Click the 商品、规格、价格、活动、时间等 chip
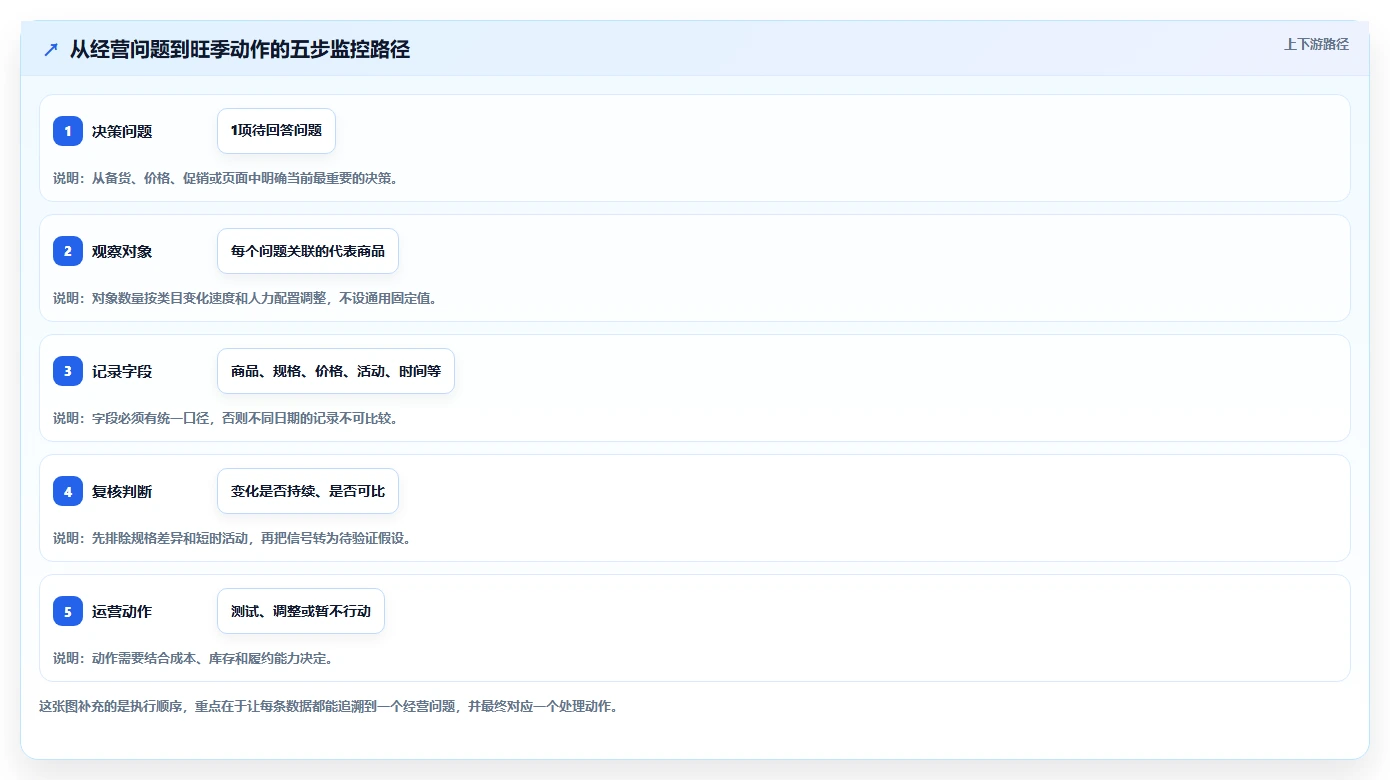1390x780 pixels. tap(336, 371)
